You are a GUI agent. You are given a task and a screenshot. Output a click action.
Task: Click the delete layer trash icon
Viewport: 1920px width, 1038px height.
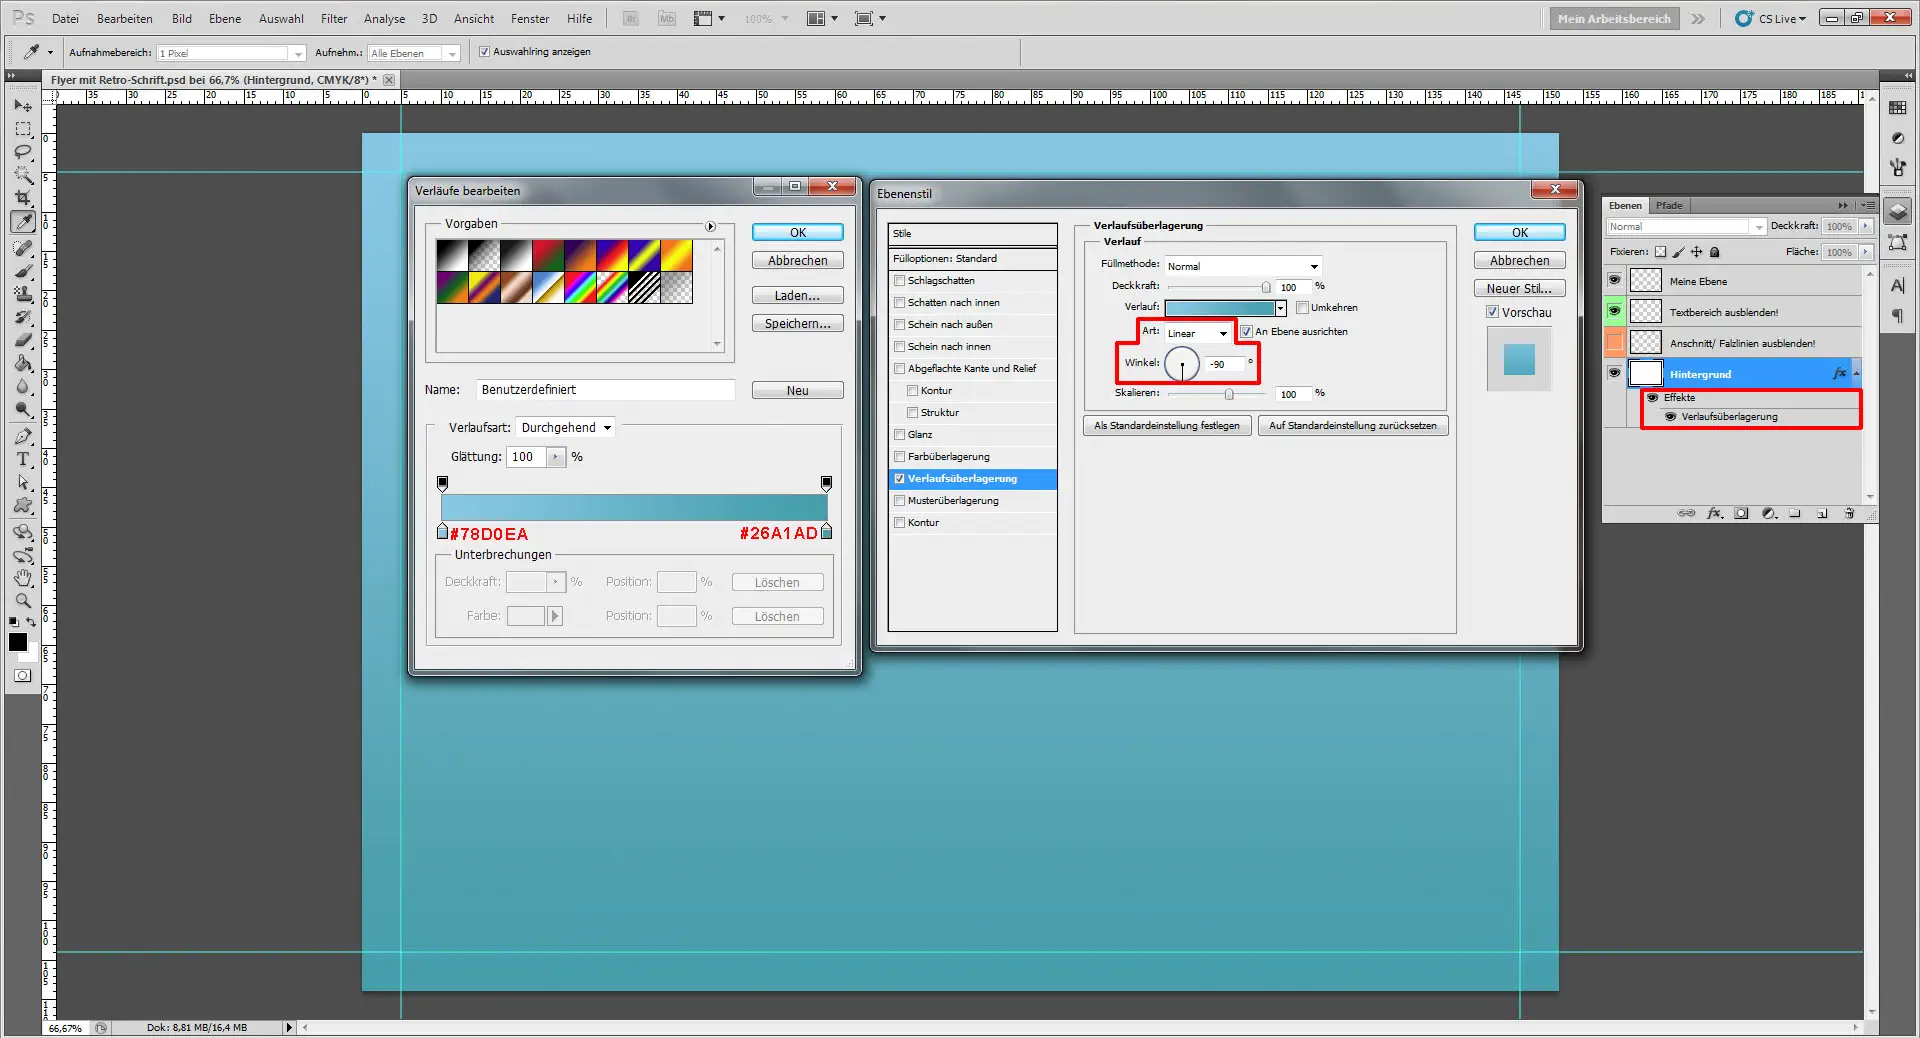coord(1849,513)
